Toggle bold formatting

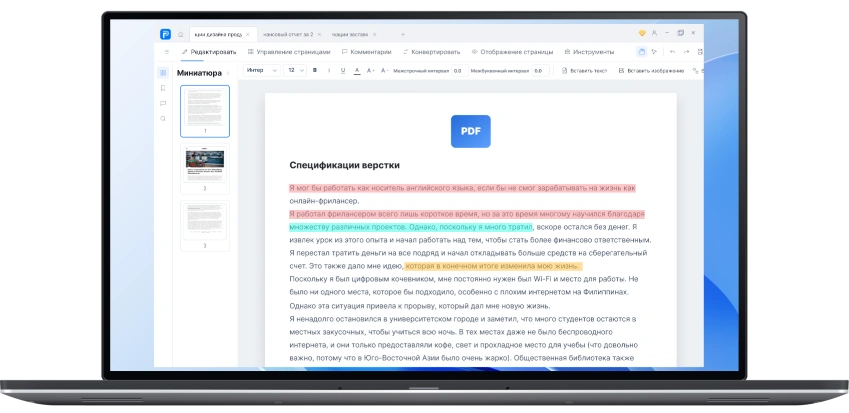[x=315, y=70]
